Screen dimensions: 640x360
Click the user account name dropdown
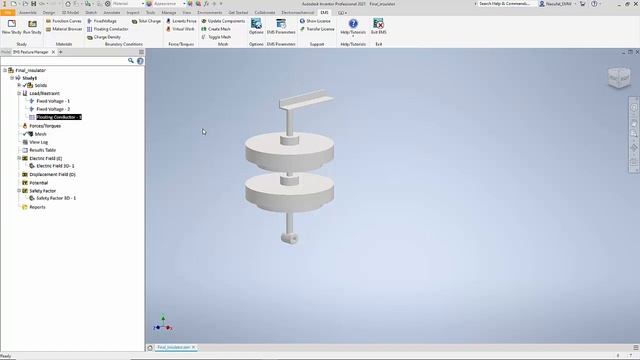tap(559, 4)
